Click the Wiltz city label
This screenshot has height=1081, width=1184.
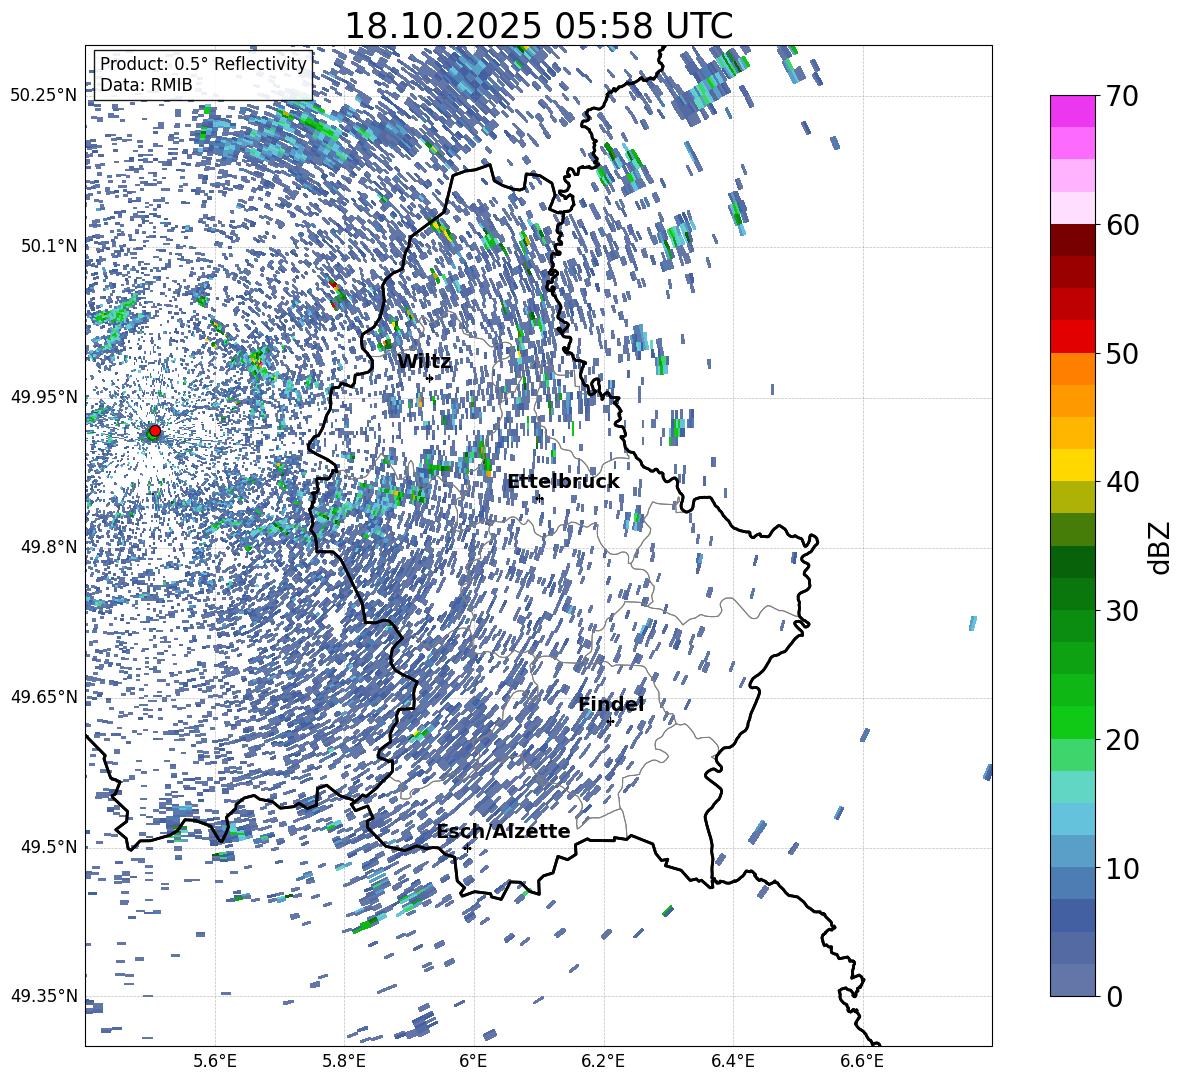pos(424,362)
